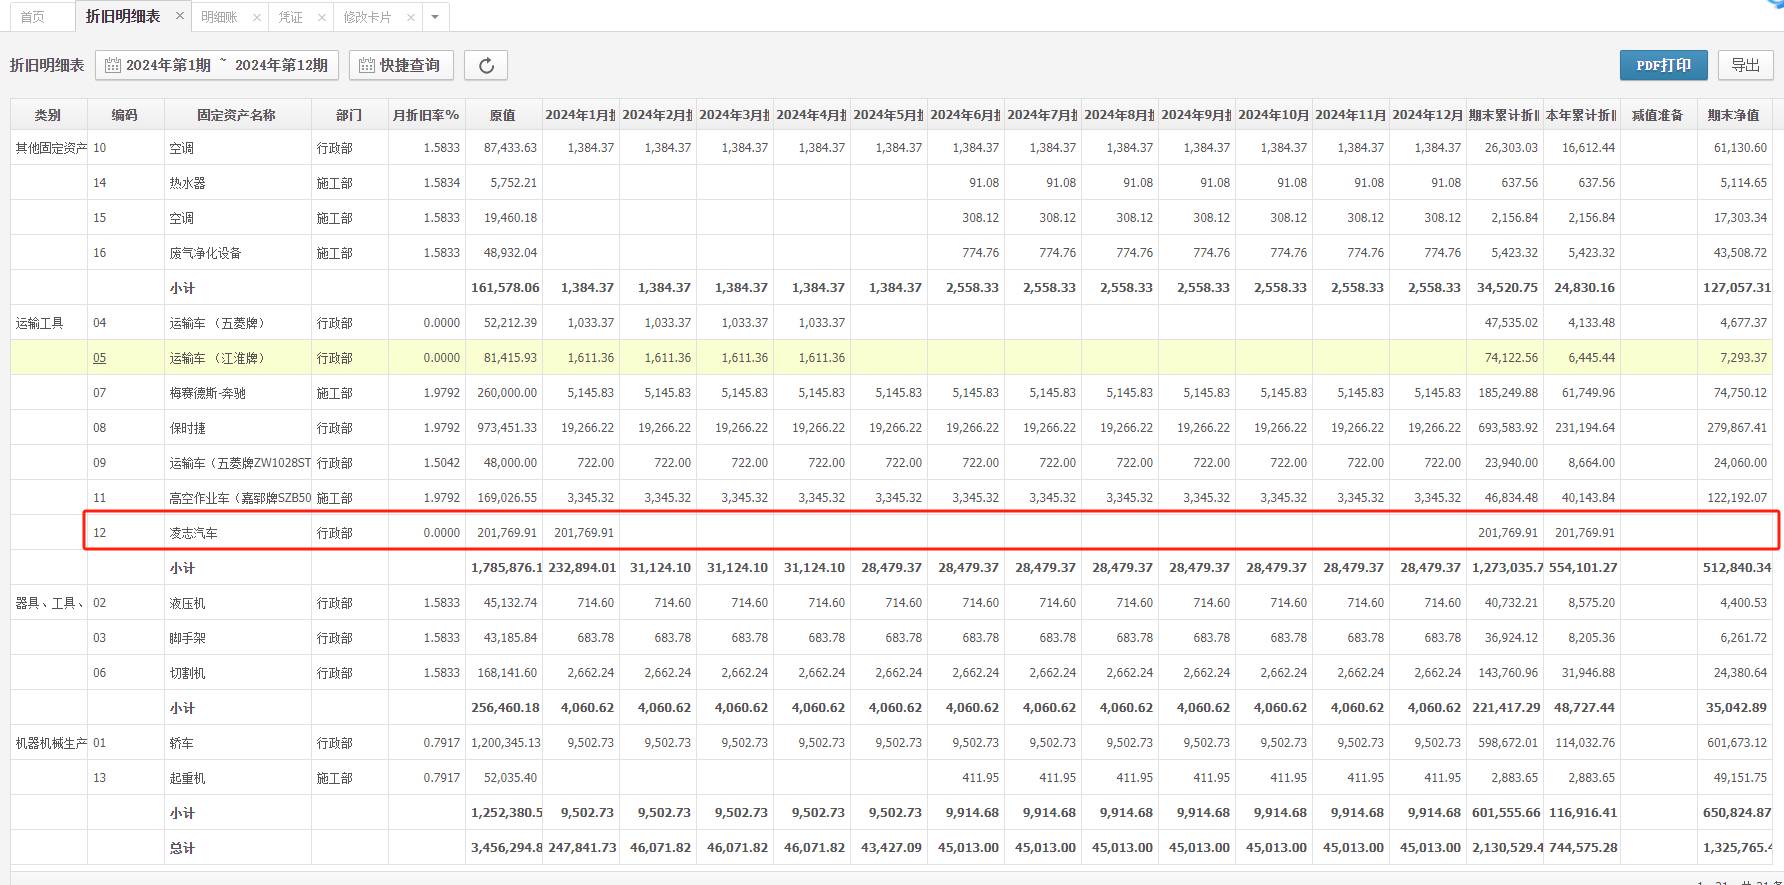Switch to the 首页 tab
The width and height of the screenshot is (1784, 885).
coord(33,17)
